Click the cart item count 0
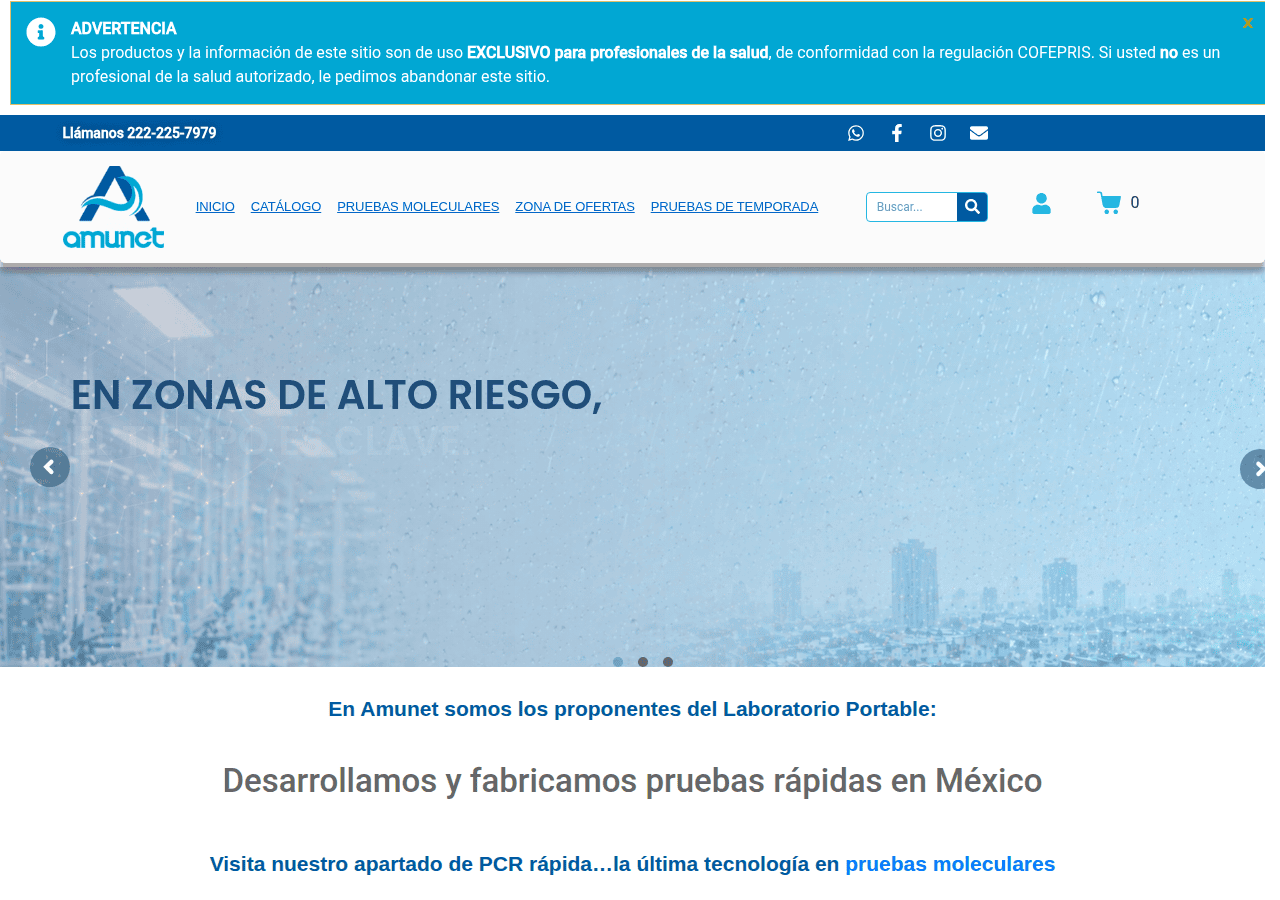 [x=1135, y=203]
